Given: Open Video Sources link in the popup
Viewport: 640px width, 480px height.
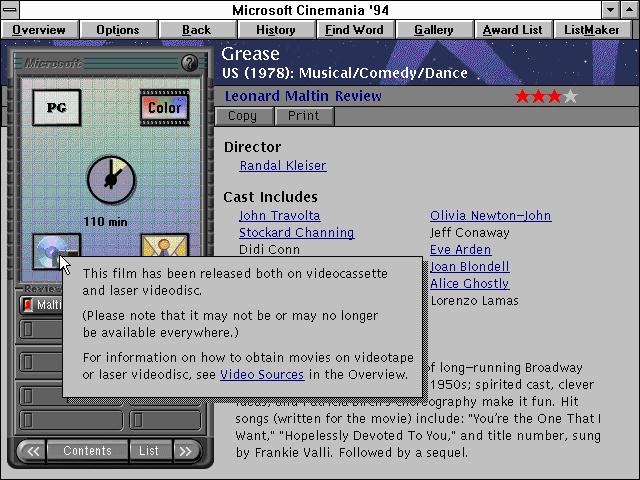Looking at the screenshot, I should point(262,375).
